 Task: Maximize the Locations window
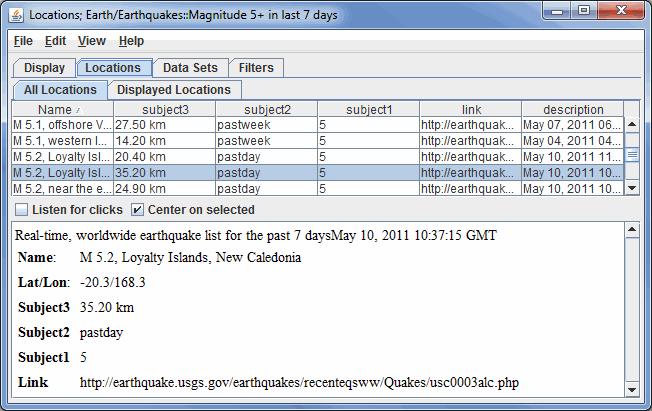584,12
